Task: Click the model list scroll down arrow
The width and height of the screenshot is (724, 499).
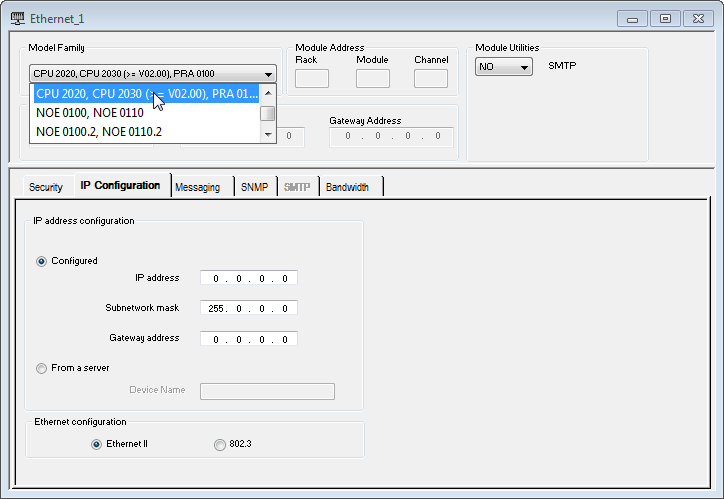Action: 268,134
